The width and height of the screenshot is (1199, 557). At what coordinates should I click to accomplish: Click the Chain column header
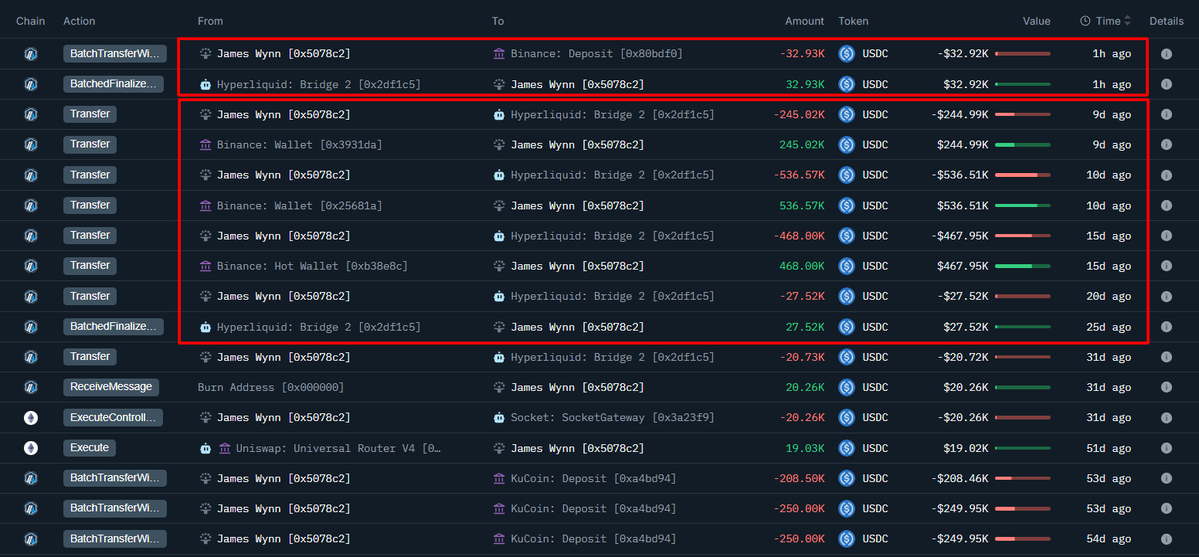pyautogui.click(x=31, y=21)
